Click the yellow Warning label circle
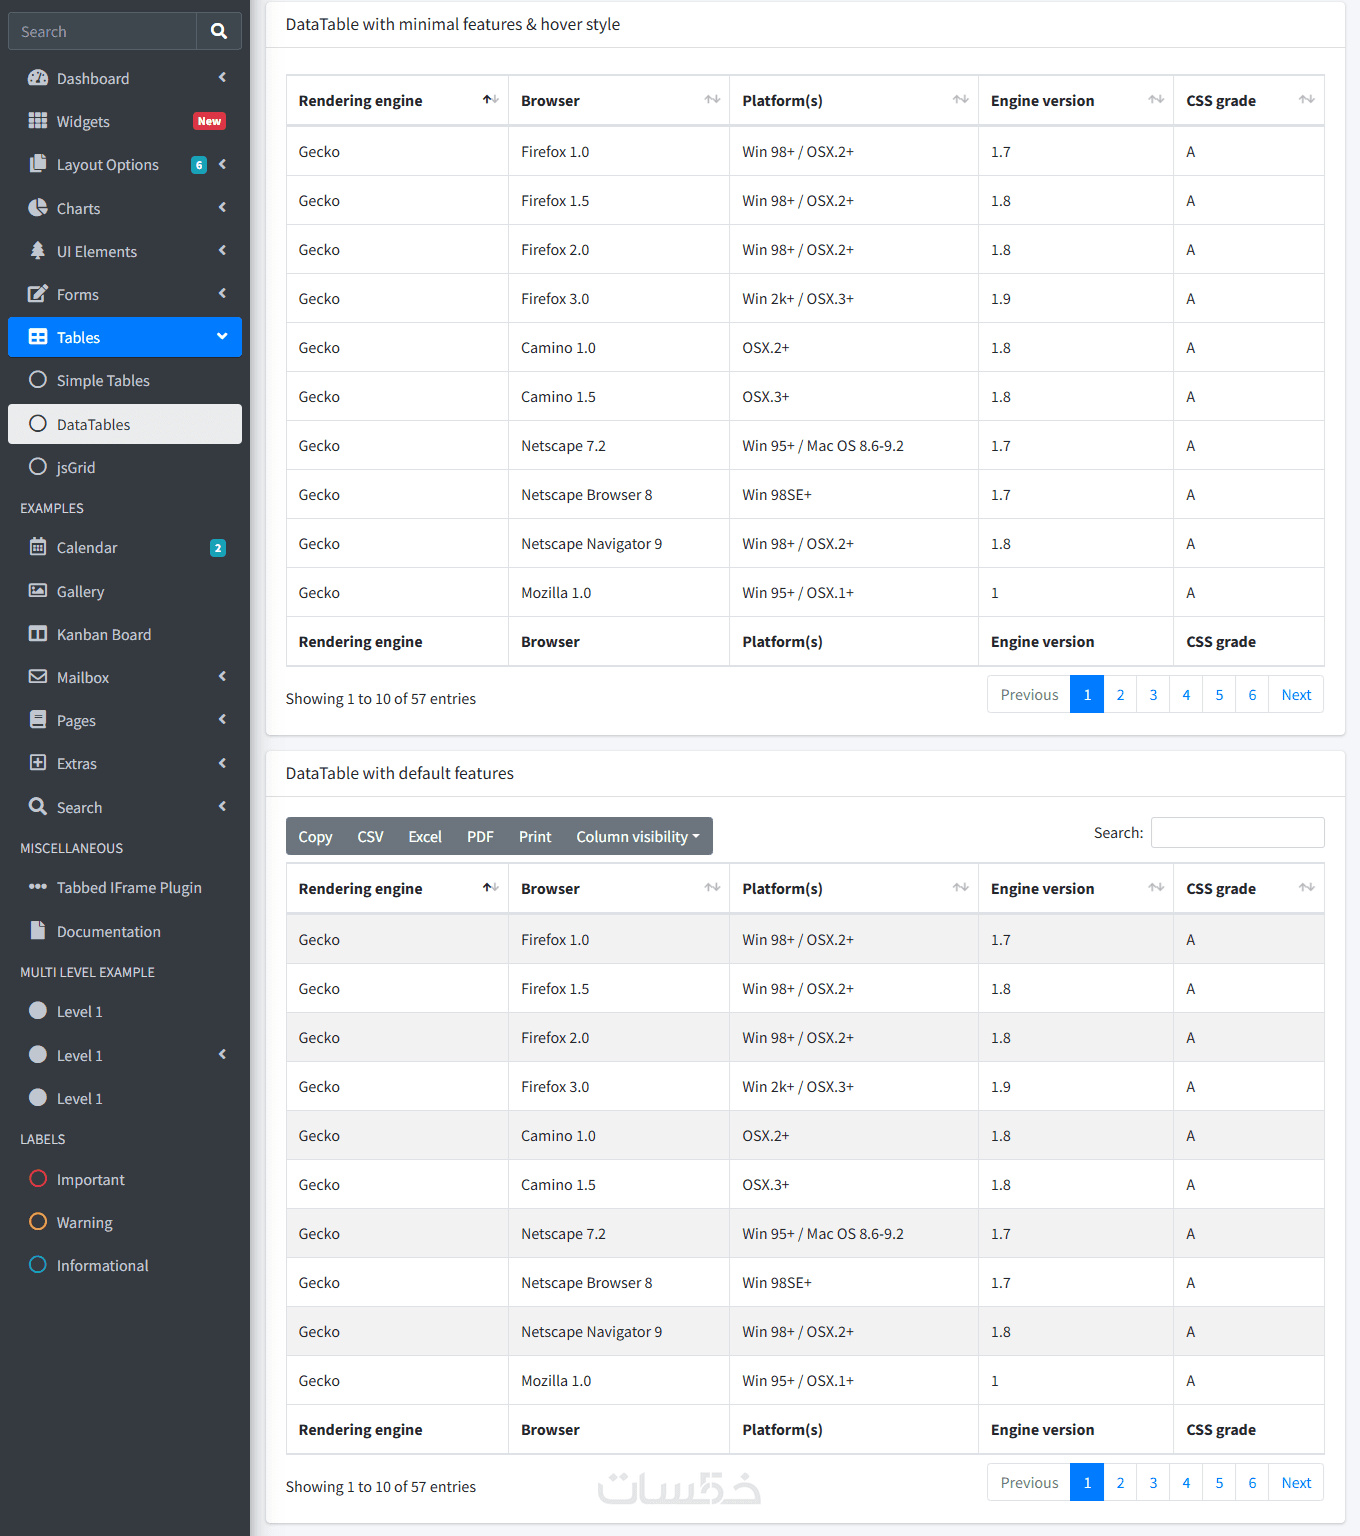 click(x=38, y=1222)
